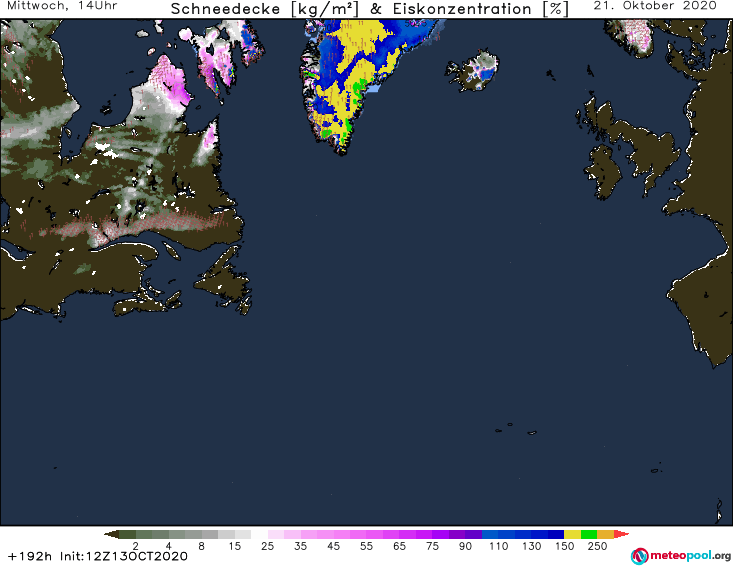Click legend value '15'
Viewport: 733px width, 566px height.
[x=235, y=546]
